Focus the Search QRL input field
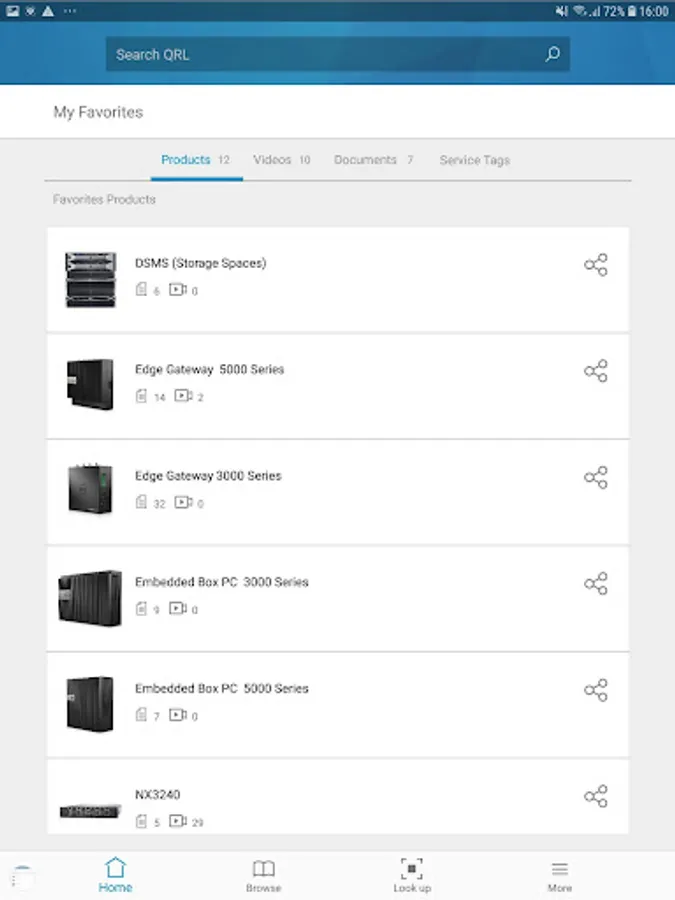Image resolution: width=675 pixels, height=900 pixels. click(338, 54)
